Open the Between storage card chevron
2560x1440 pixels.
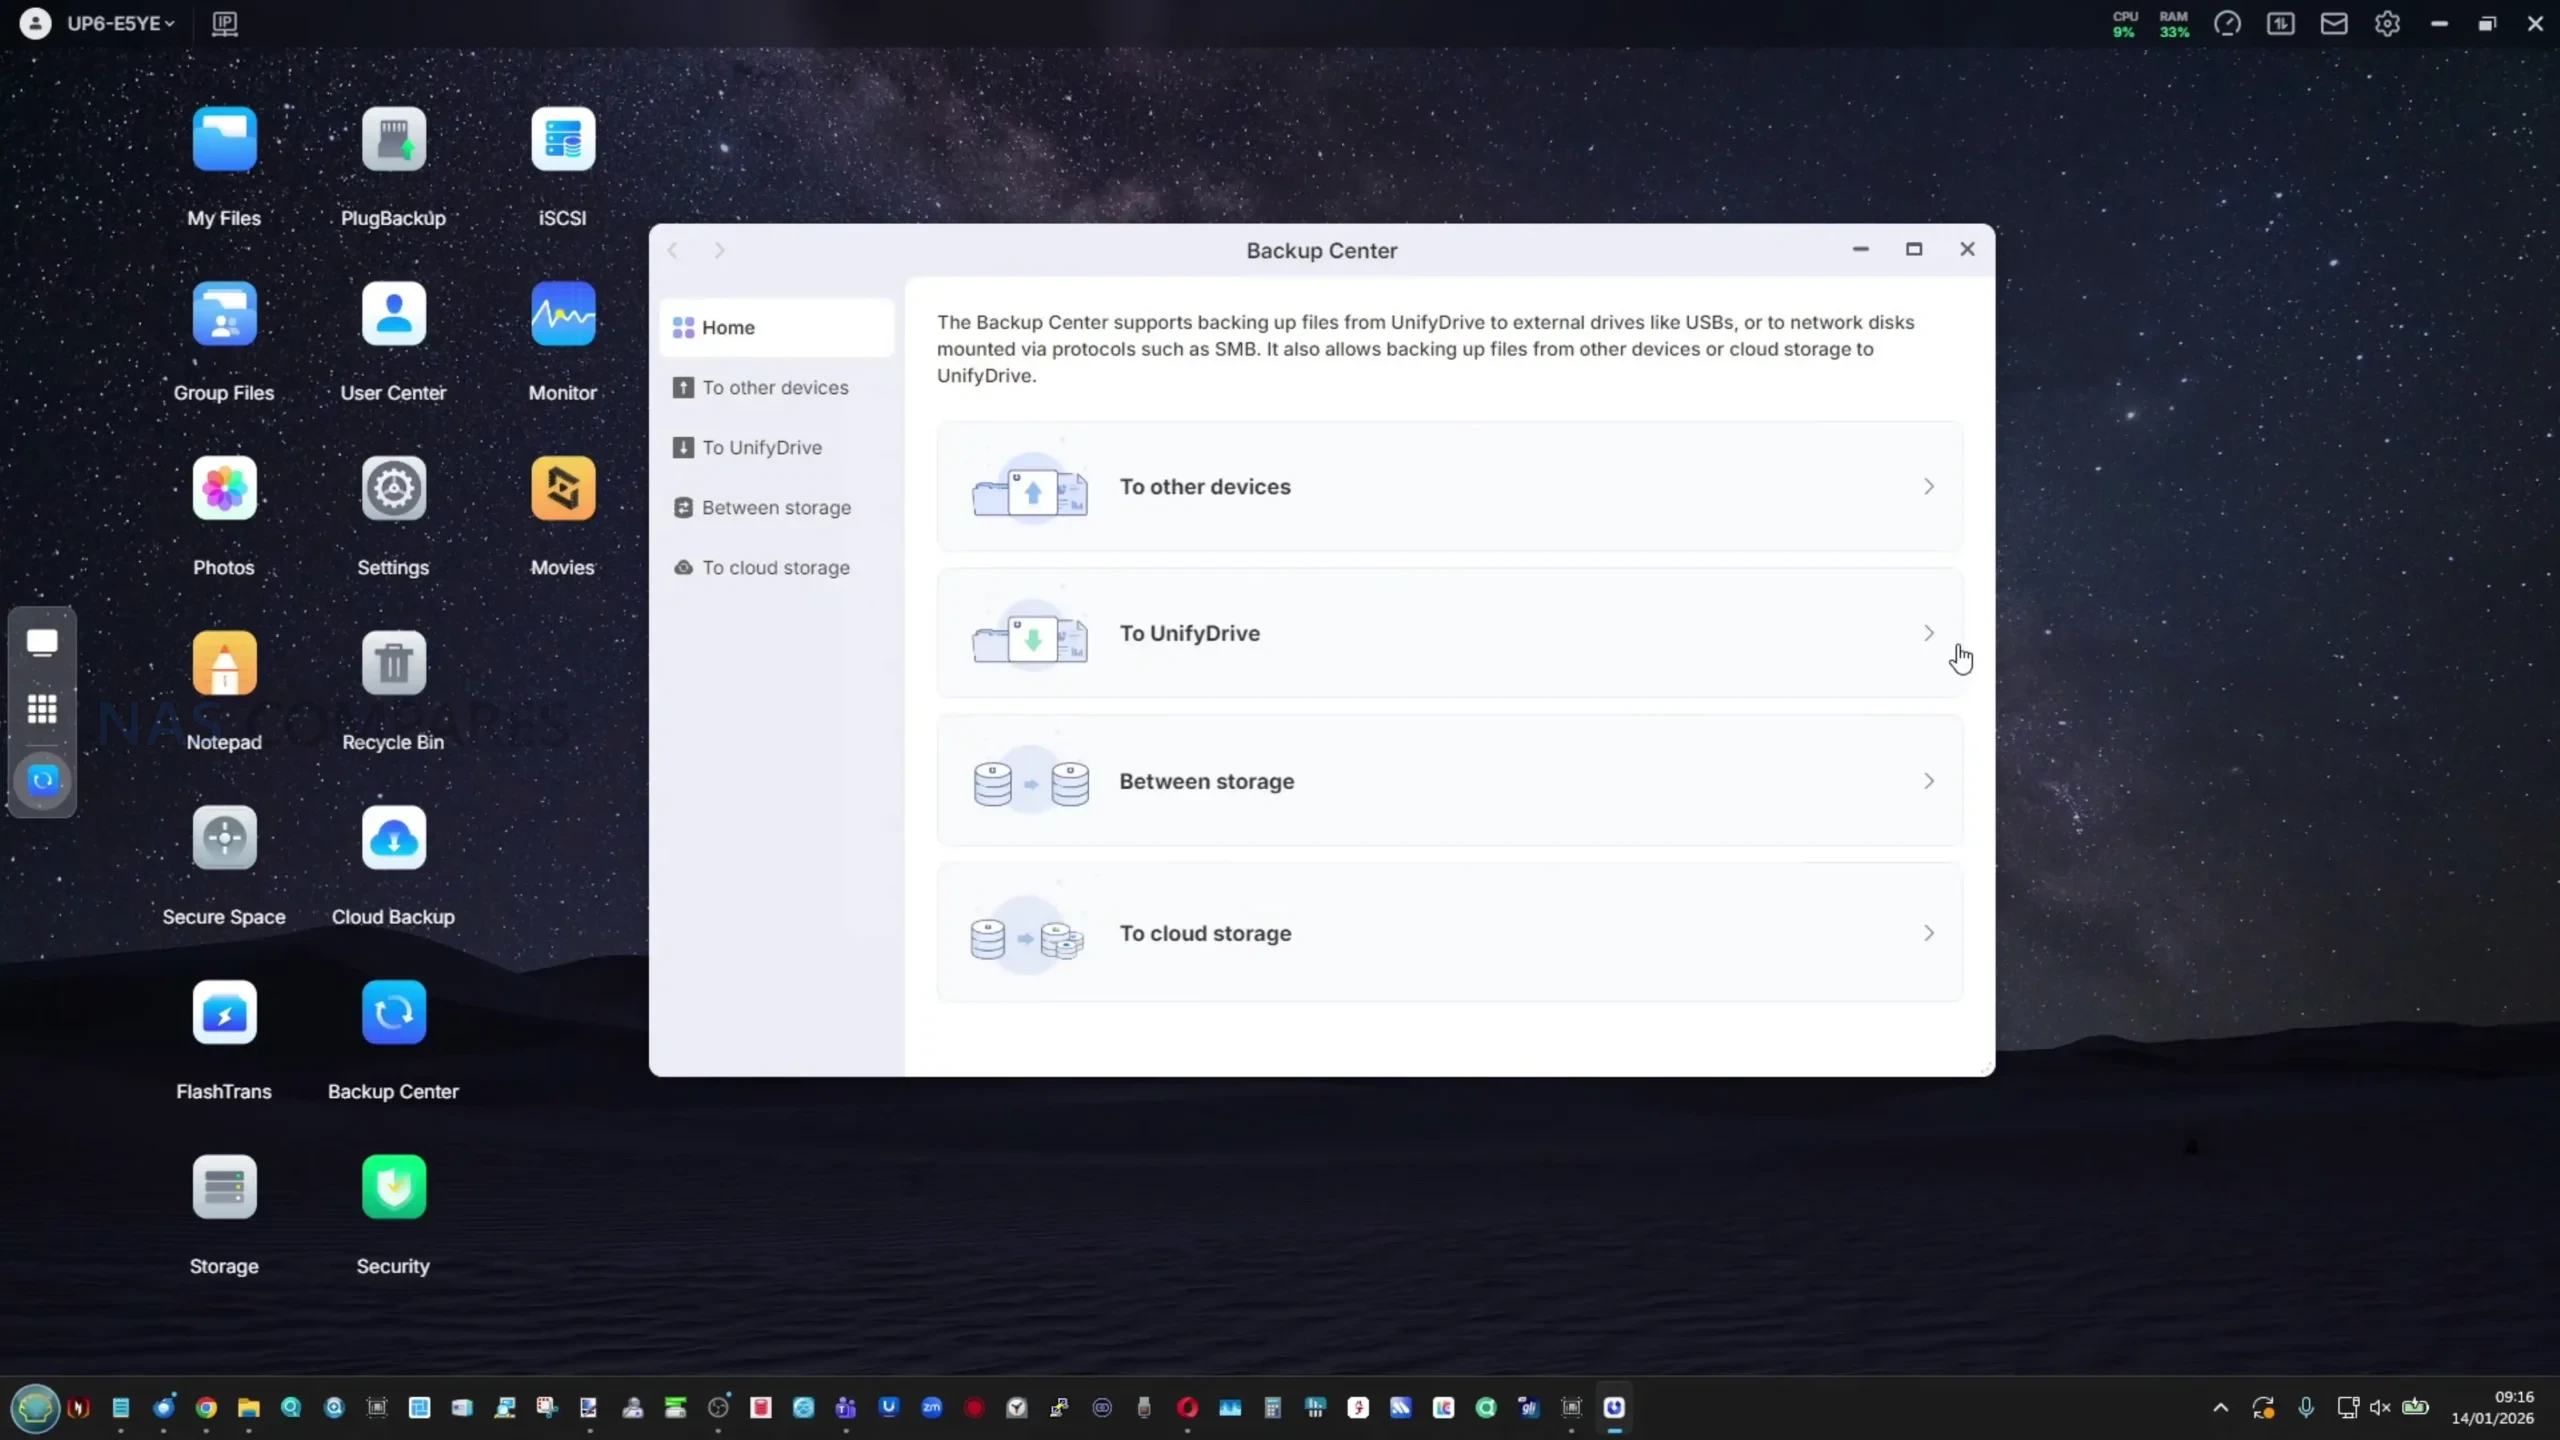[x=1928, y=781]
